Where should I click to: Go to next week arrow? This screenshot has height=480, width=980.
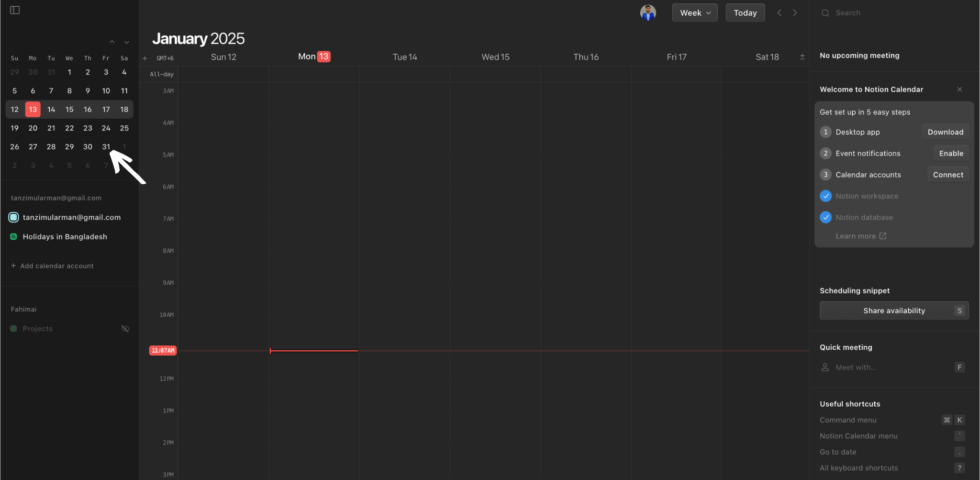[795, 13]
